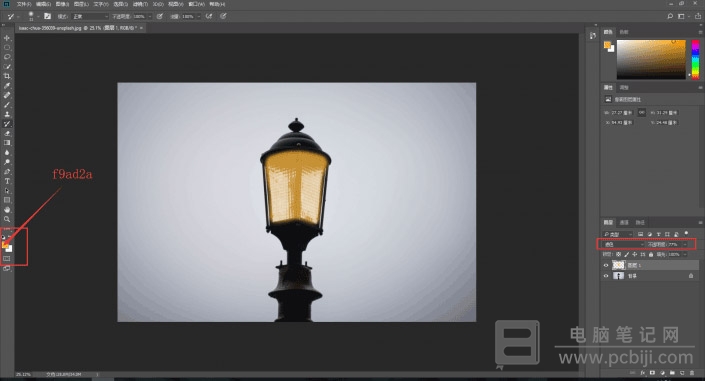Select the Clone Stamp tool
The image size is (705, 381).
(7, 114)
